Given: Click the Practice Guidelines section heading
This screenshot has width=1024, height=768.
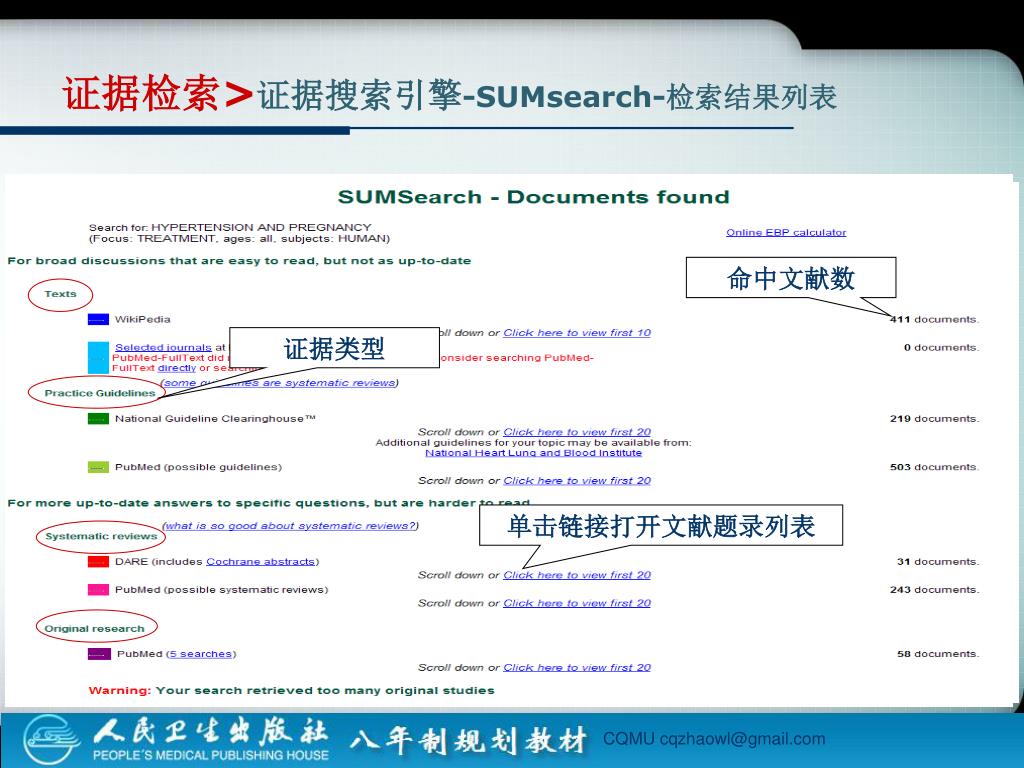Looking at the screenshot, I should [99, 393].
